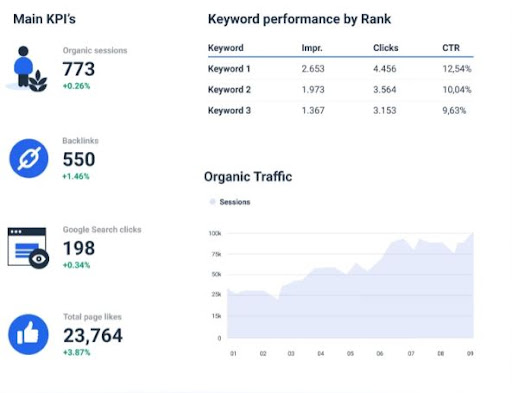Click the 12,54% CTR cell

pyautogui.click(x=457, y=69)
